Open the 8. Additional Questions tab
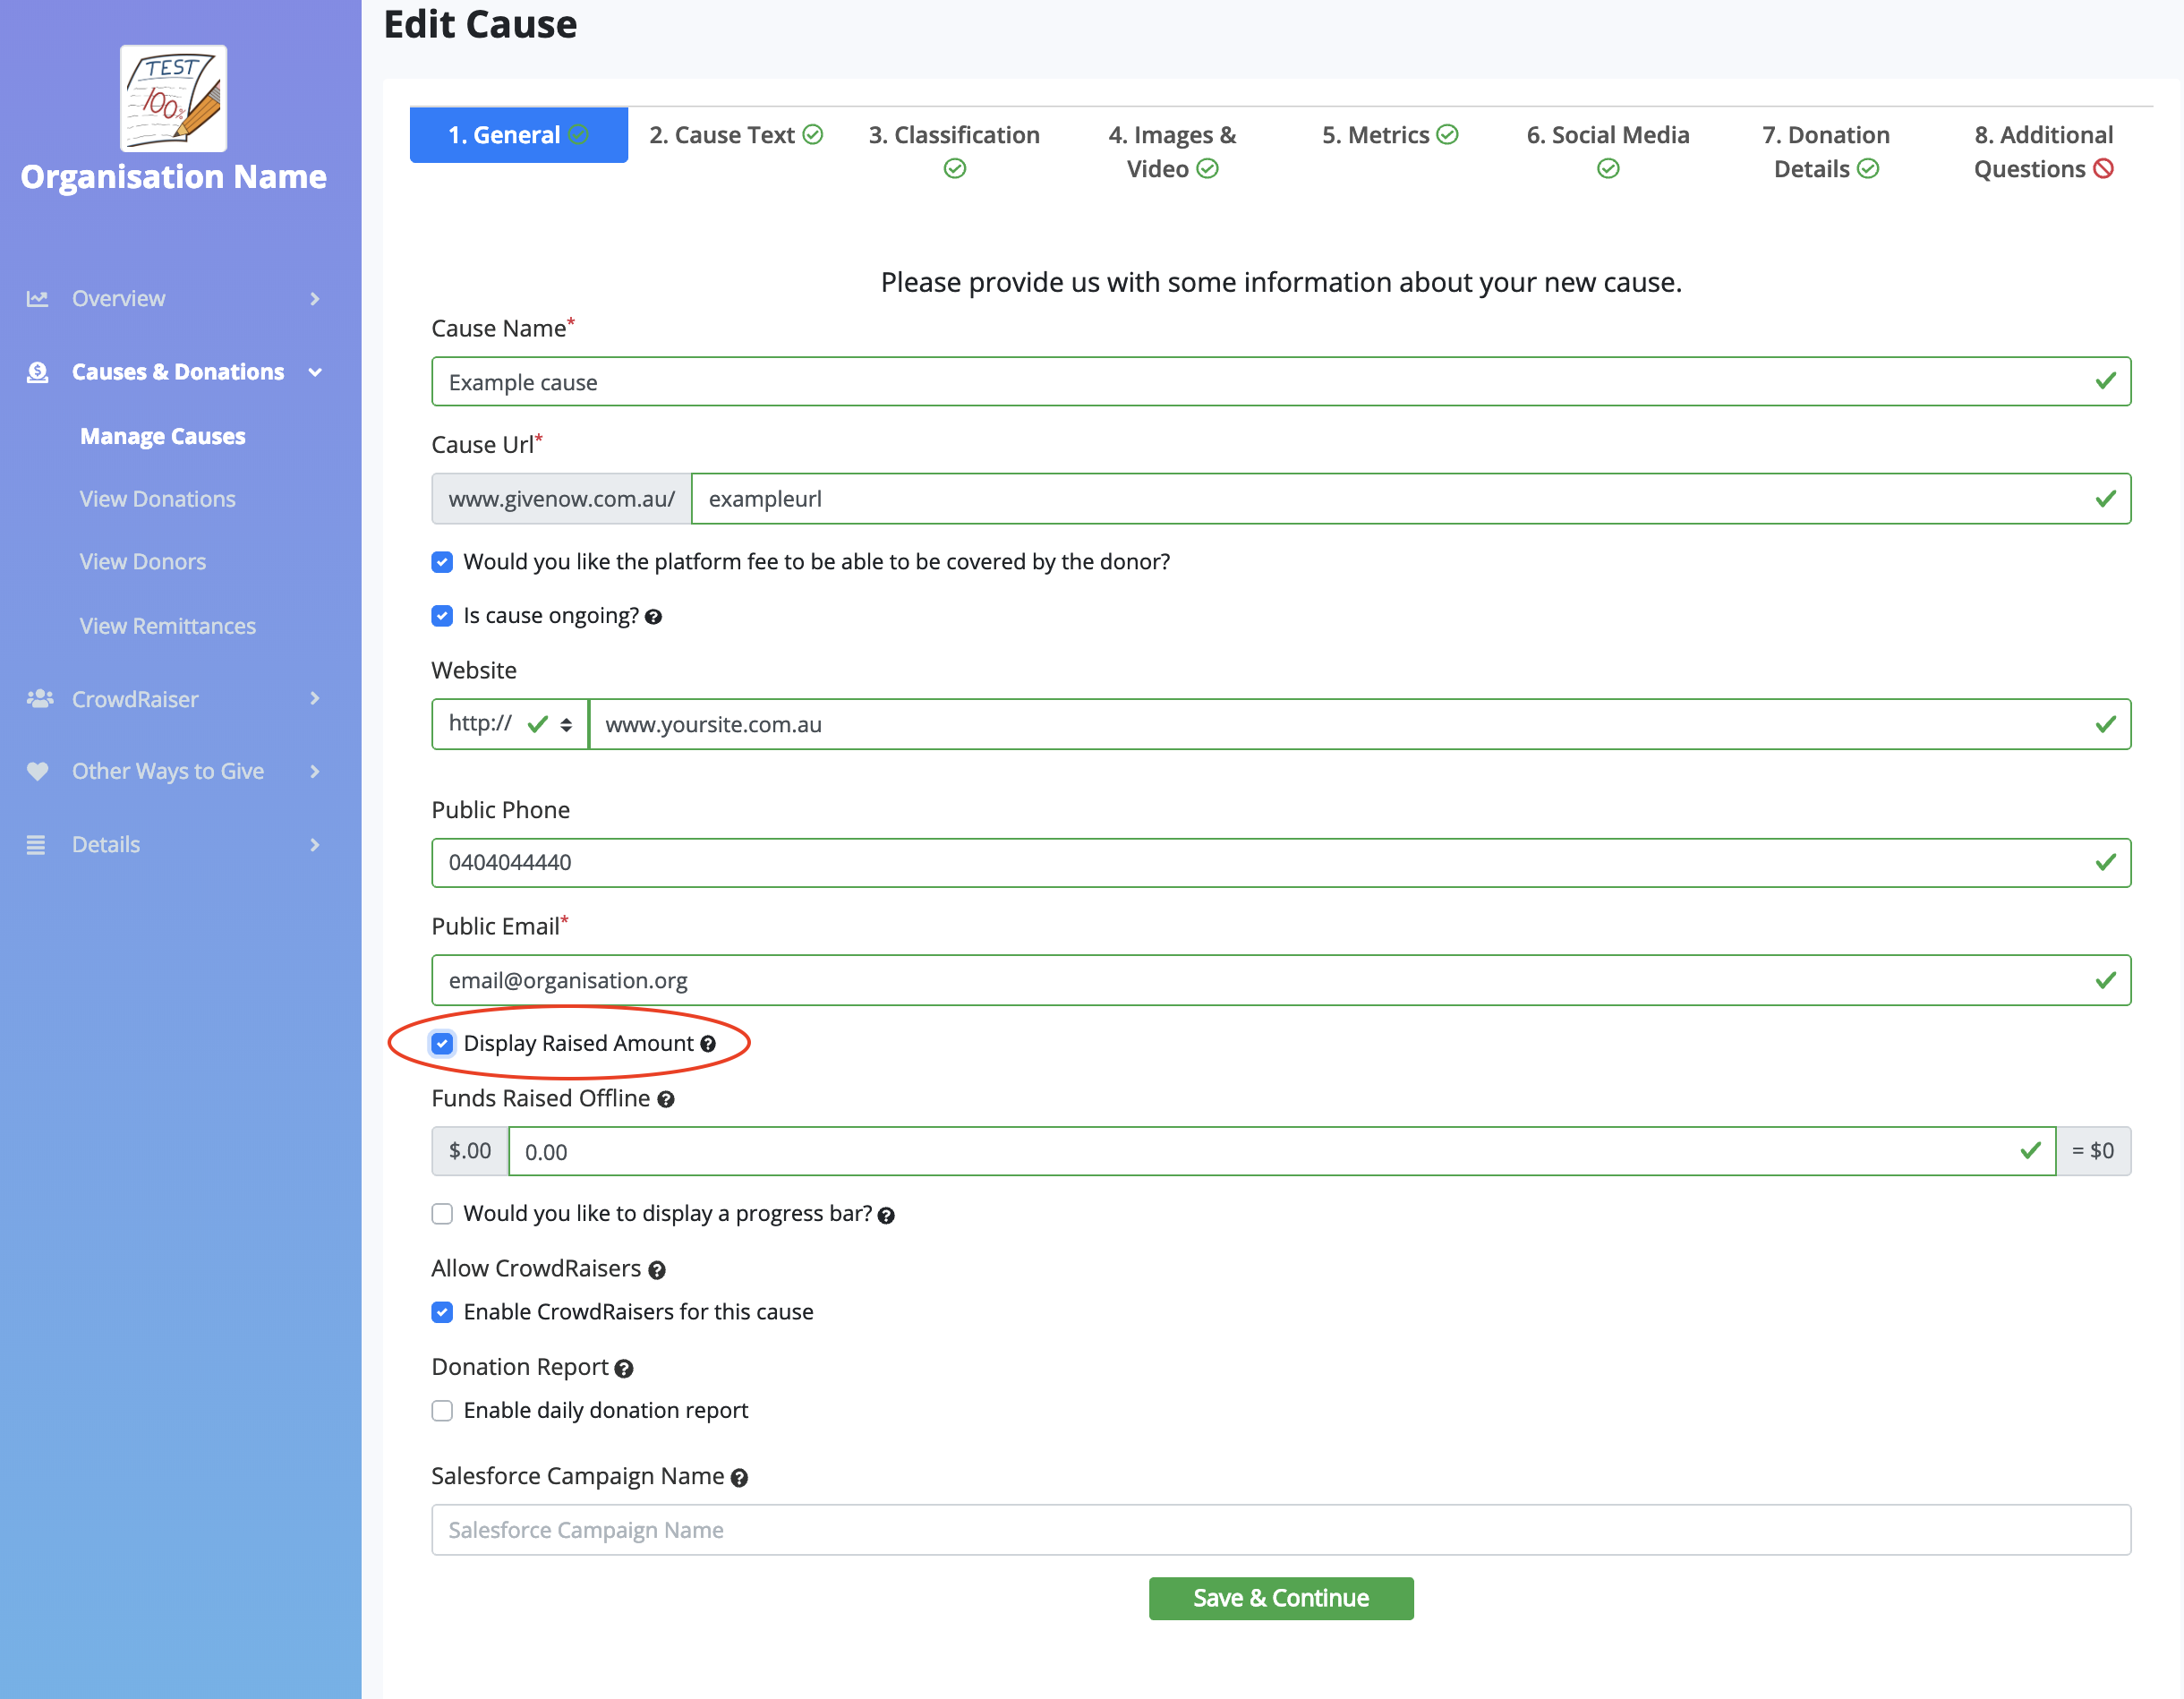 pyautogui.click(x=2044, y=151)
